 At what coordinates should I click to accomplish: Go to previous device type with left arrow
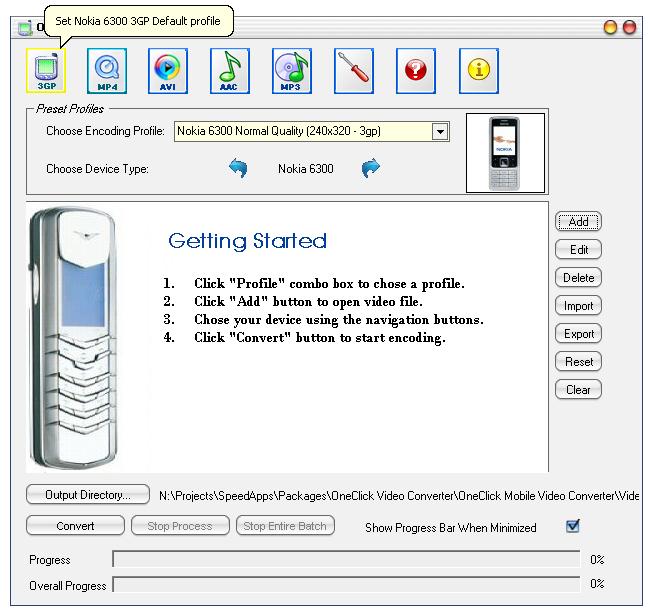[x=238, y=168]
